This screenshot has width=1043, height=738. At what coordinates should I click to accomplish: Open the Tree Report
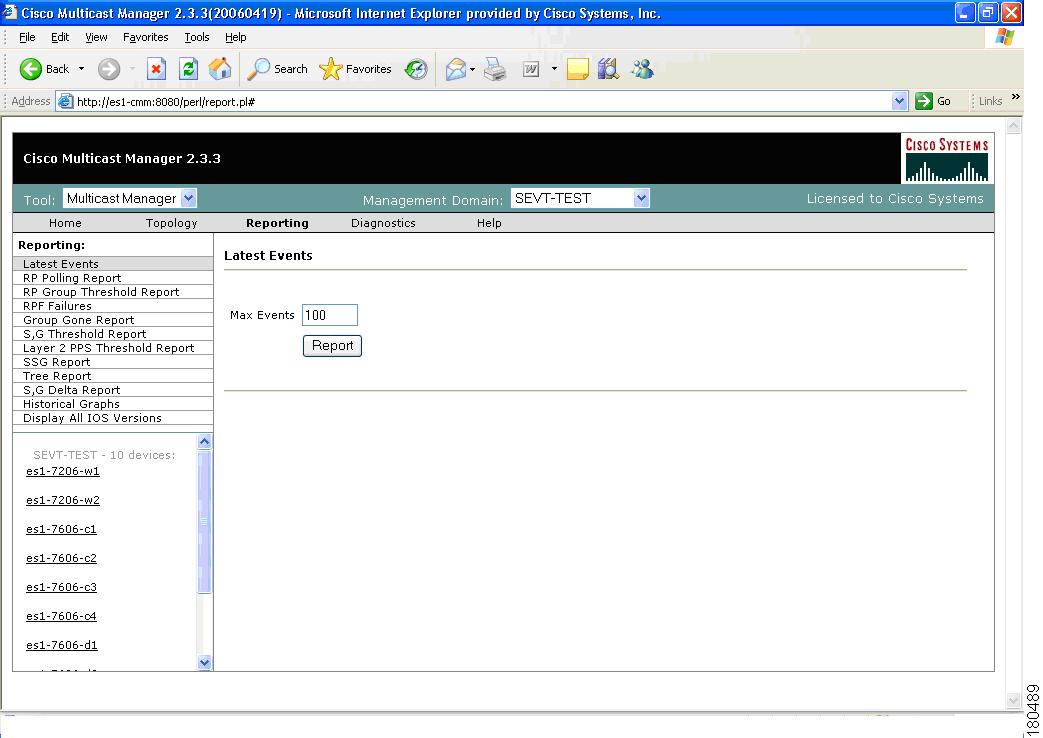113,376
